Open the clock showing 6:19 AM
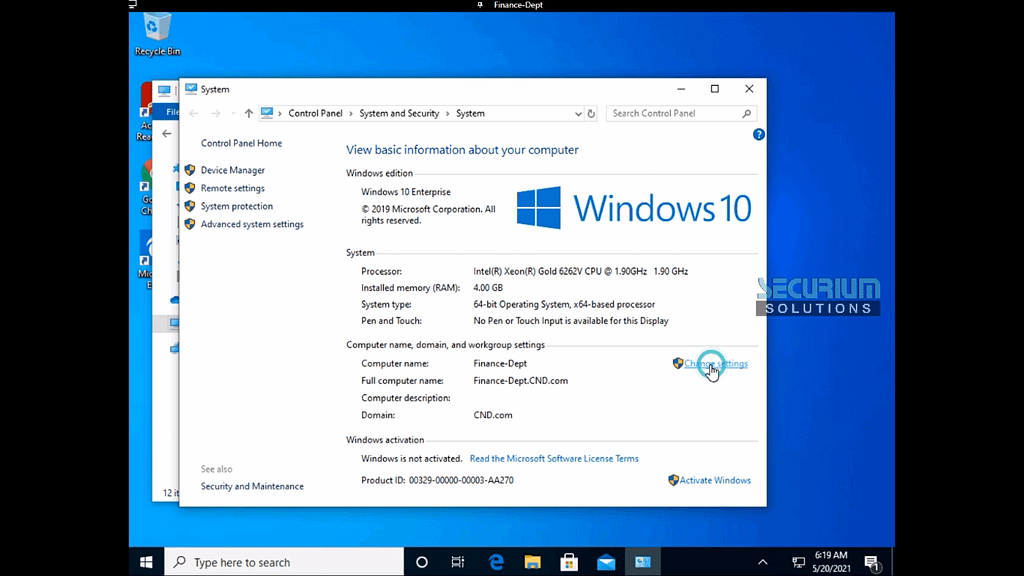This screenshot has height=576, width=1024. (831, 562)
